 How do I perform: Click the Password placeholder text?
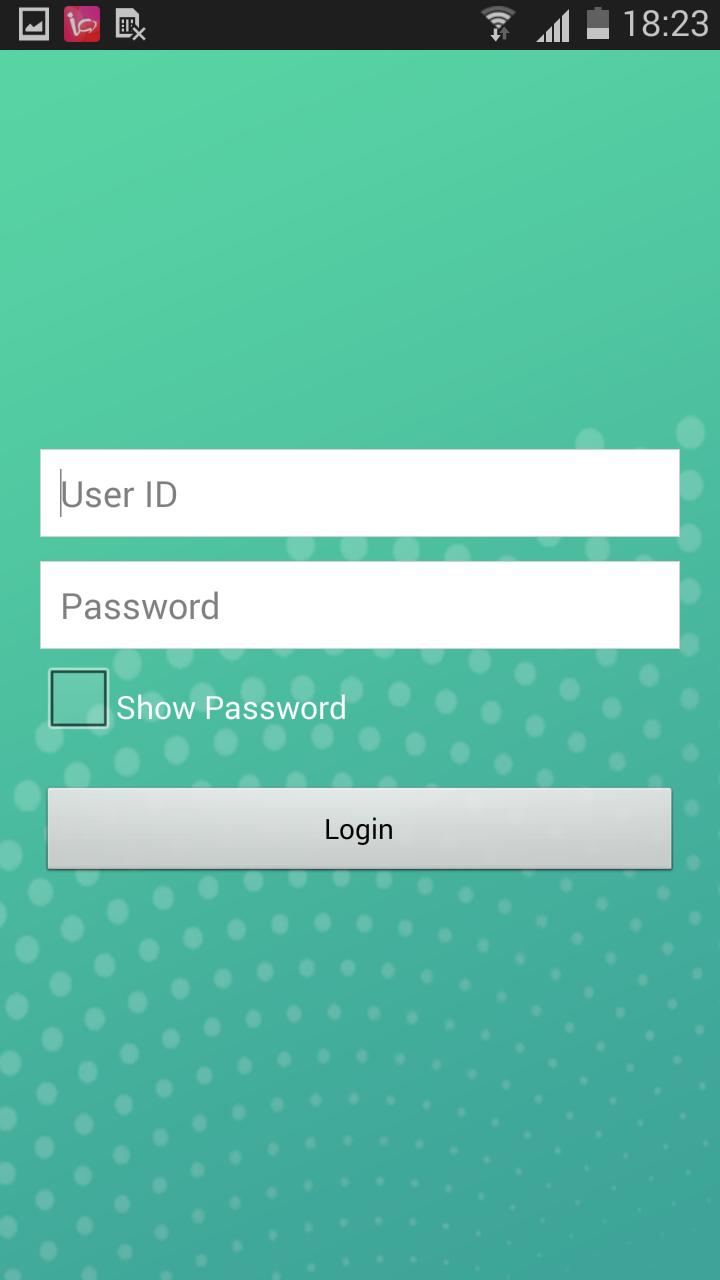coord(140,606)
